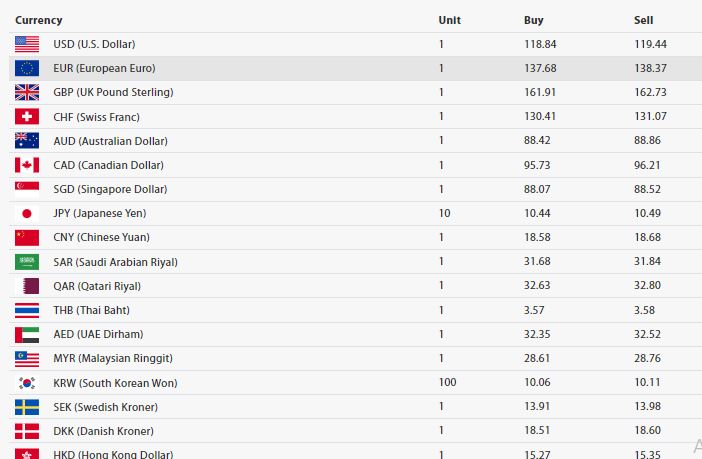This screenshot has width=702, height=459.
Task: Select the MYR (Malaysian Ringgit) label
Action: tap(113, 358)
